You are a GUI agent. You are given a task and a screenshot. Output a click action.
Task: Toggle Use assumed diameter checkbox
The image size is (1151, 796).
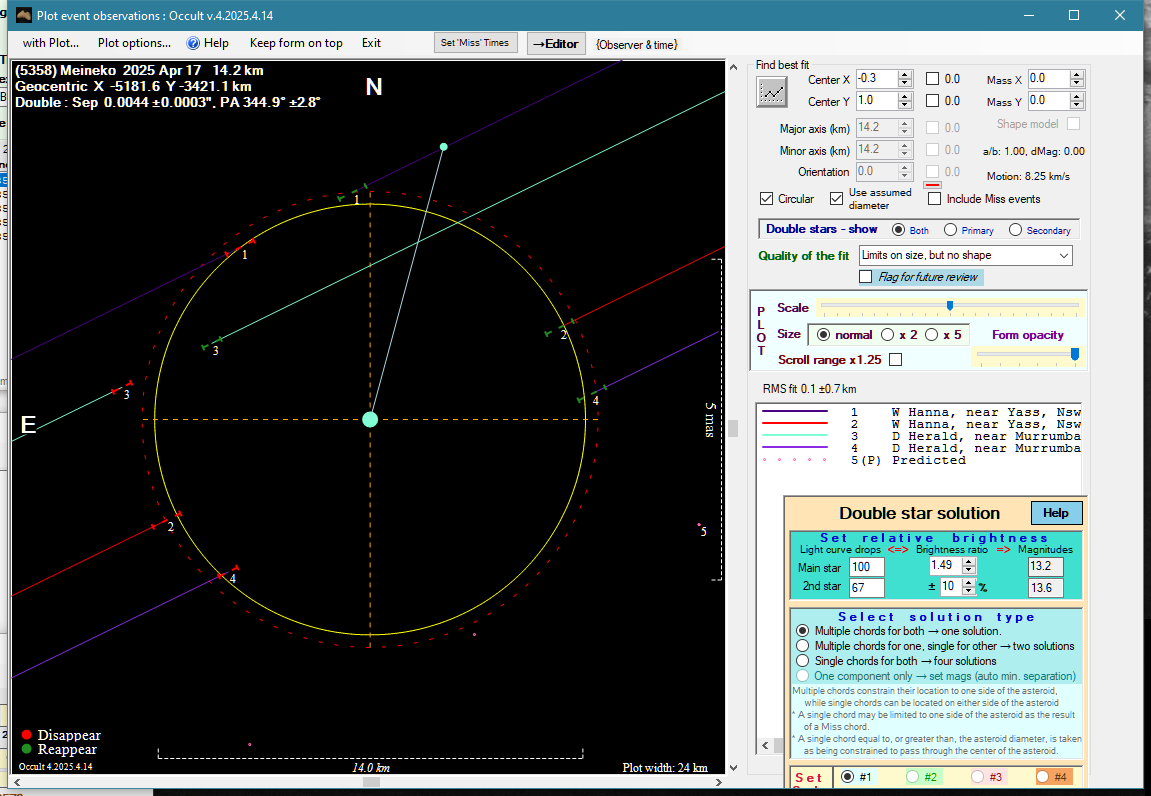[836, 198]
